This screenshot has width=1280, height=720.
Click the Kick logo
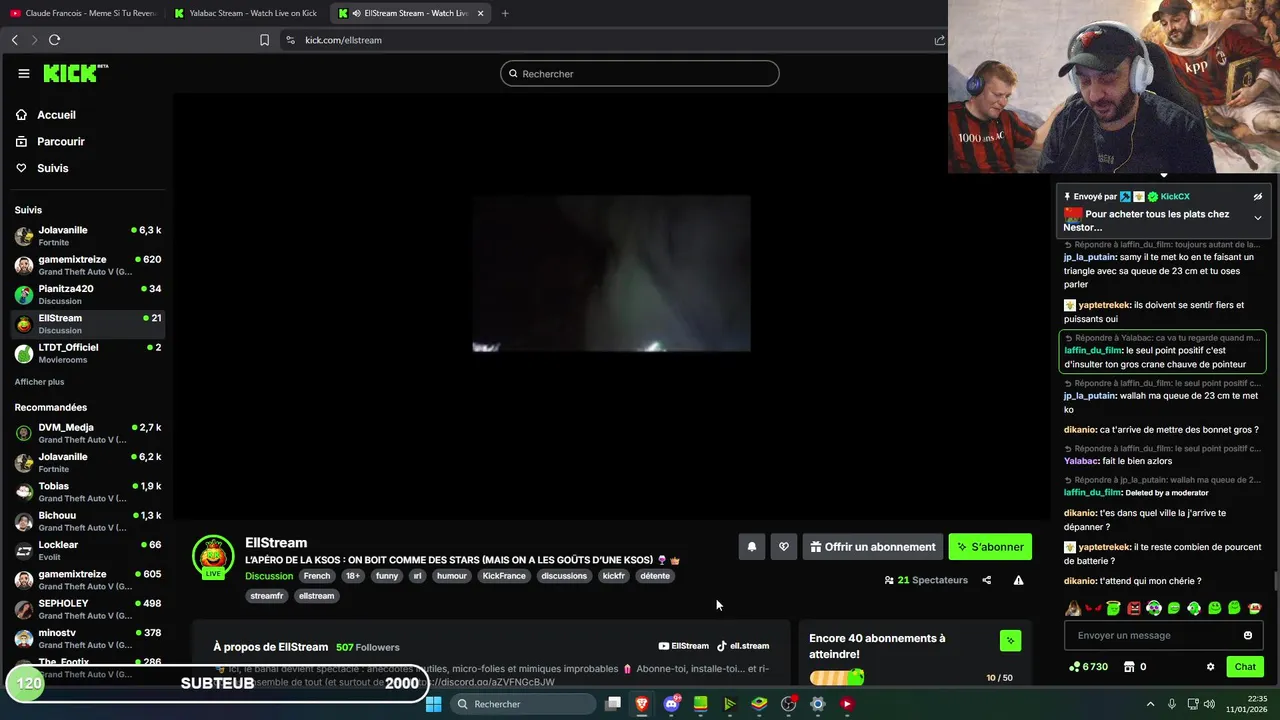pyautogui.click(x=75, y=73)
